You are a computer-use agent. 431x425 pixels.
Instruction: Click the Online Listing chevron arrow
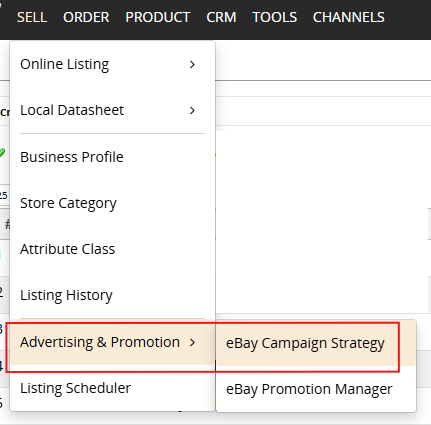point(192,65)
